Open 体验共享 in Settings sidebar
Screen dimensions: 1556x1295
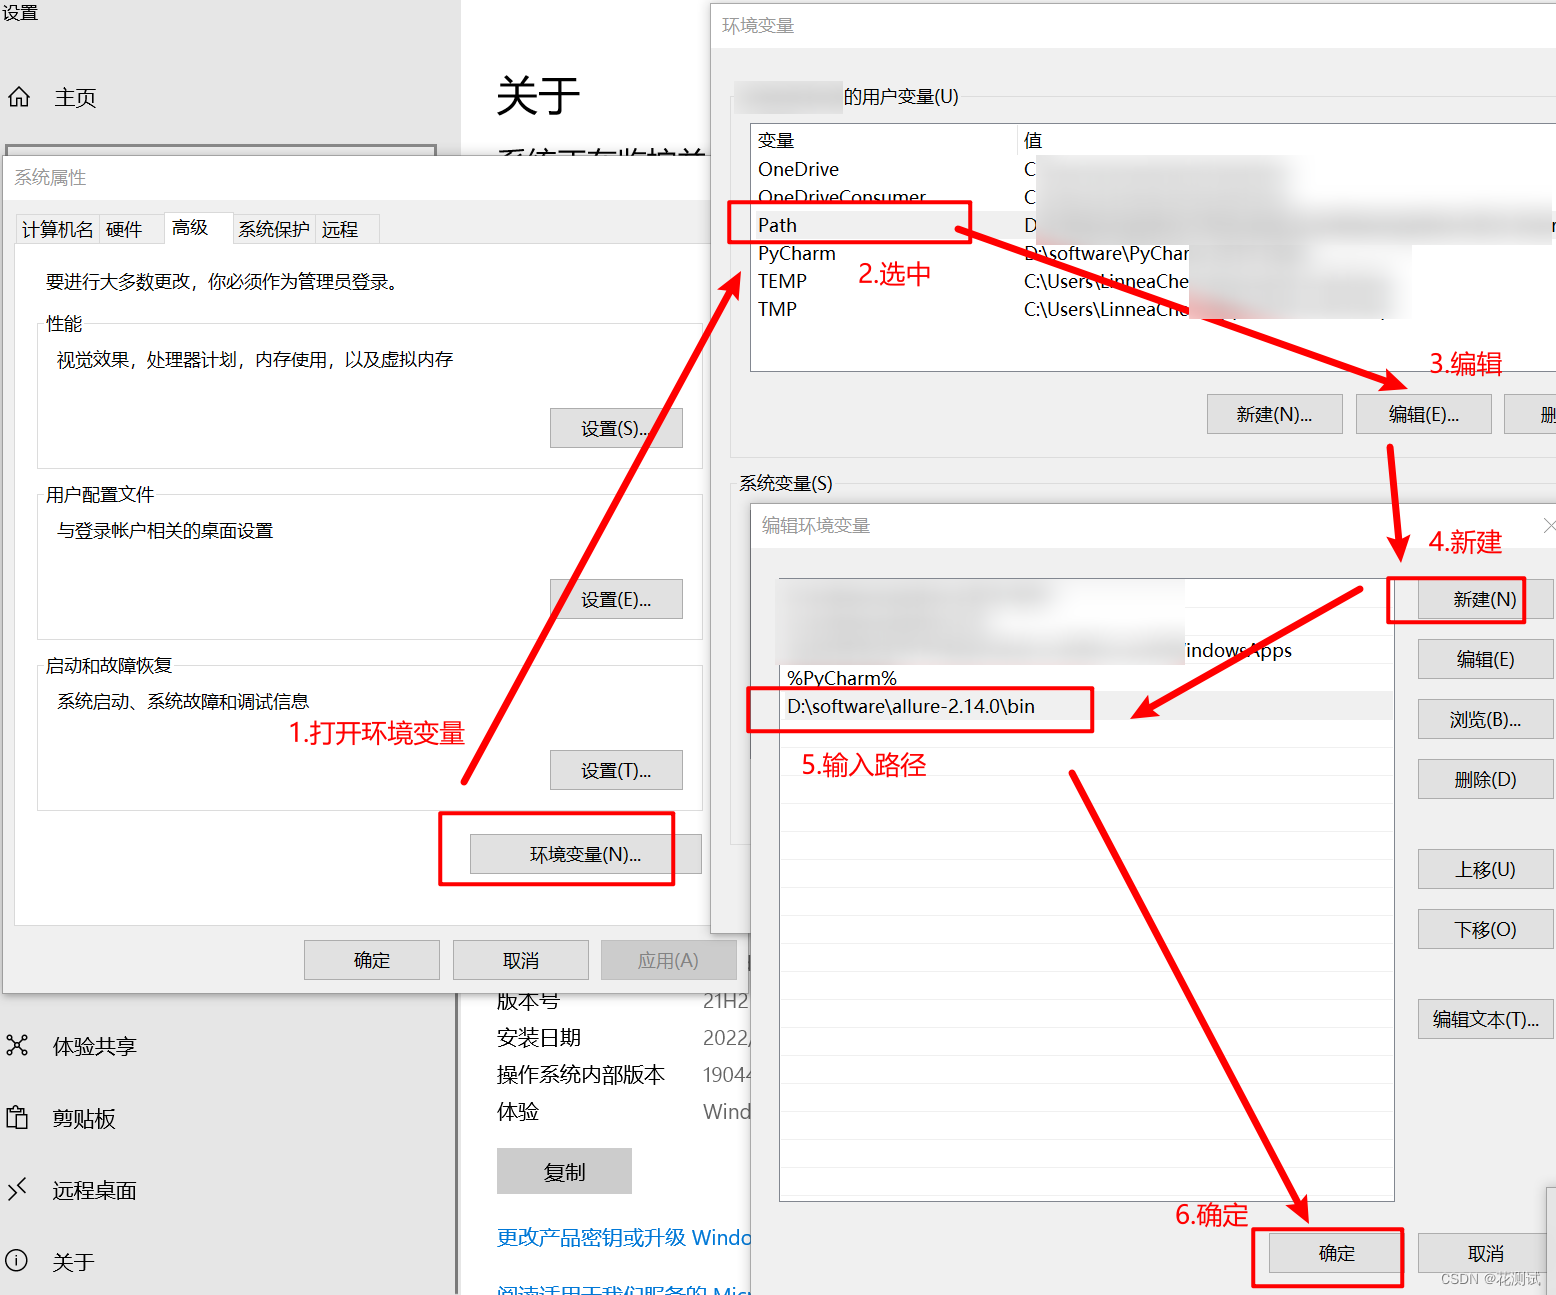94,1047
